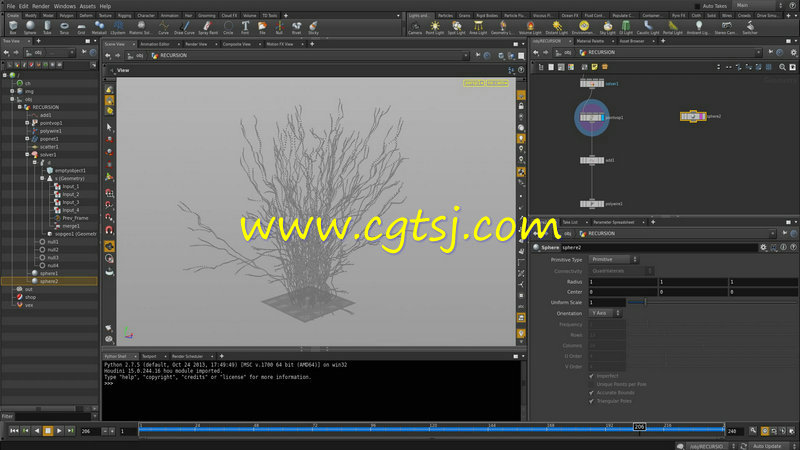The width and height of the screenshot is (800, 450).
Task: Collapse the s (Geometry) tree node
Action: pyautogui.click(x=42, y=179)
